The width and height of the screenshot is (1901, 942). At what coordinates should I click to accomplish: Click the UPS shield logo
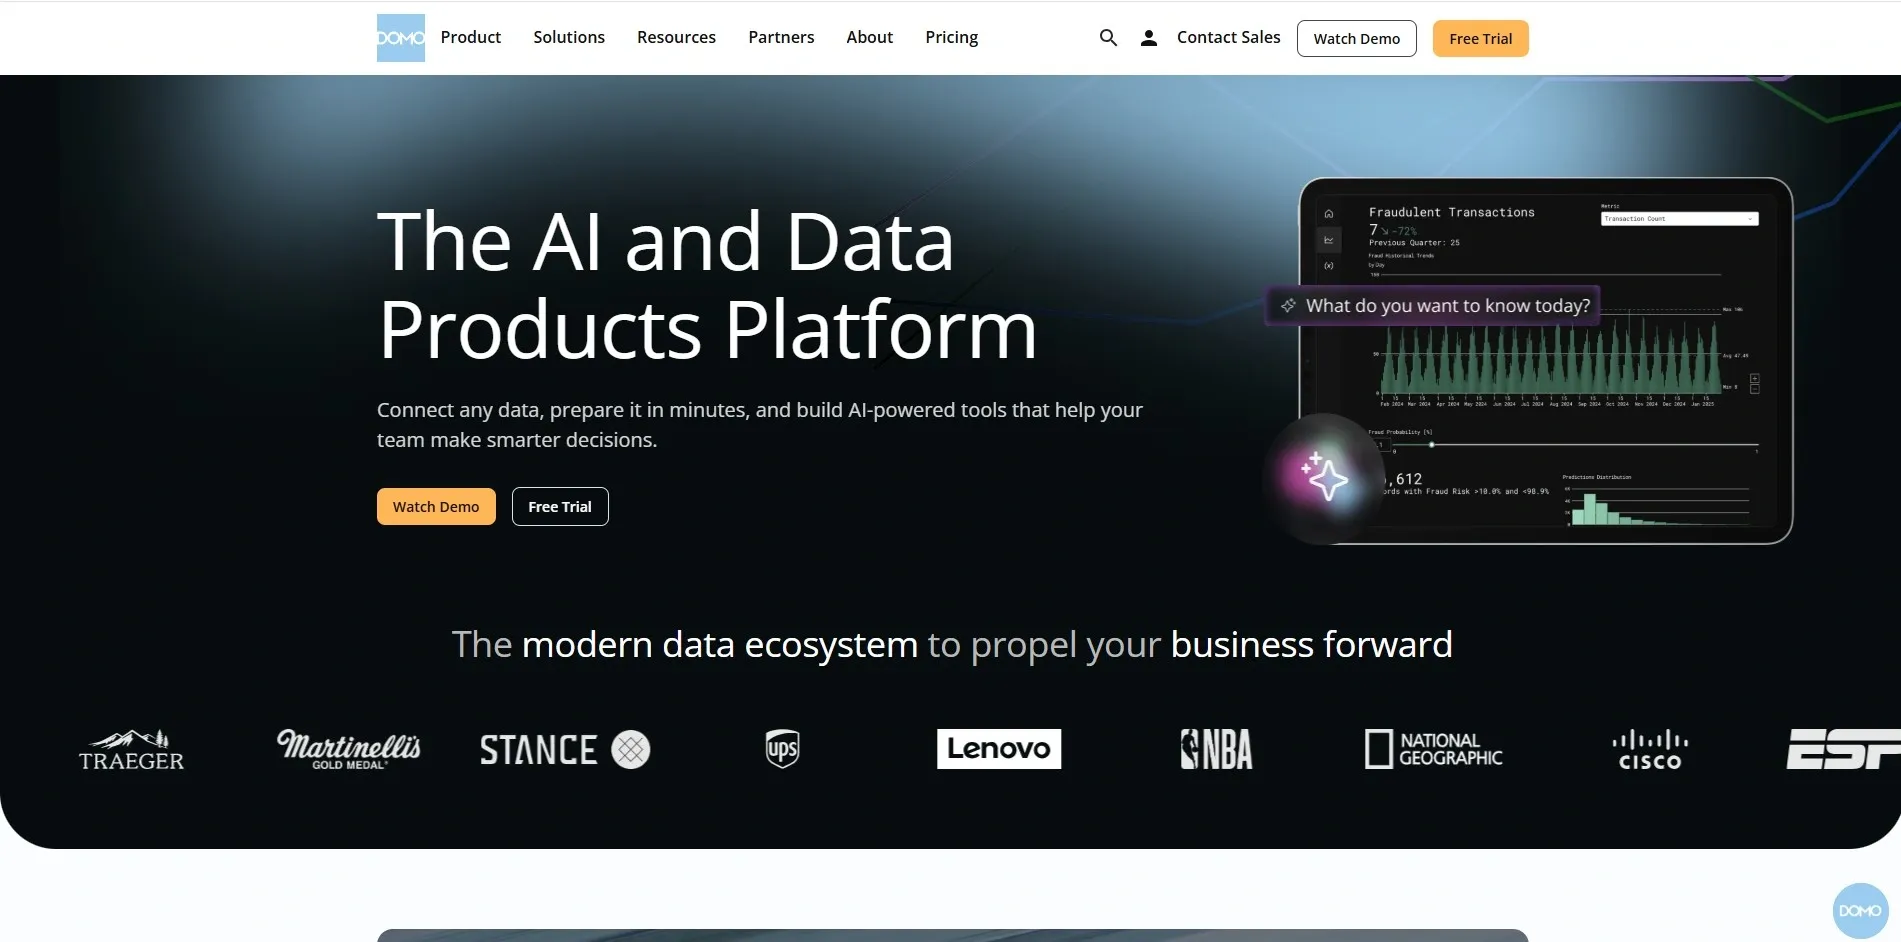pyautogui.click(x=782, y=749)
